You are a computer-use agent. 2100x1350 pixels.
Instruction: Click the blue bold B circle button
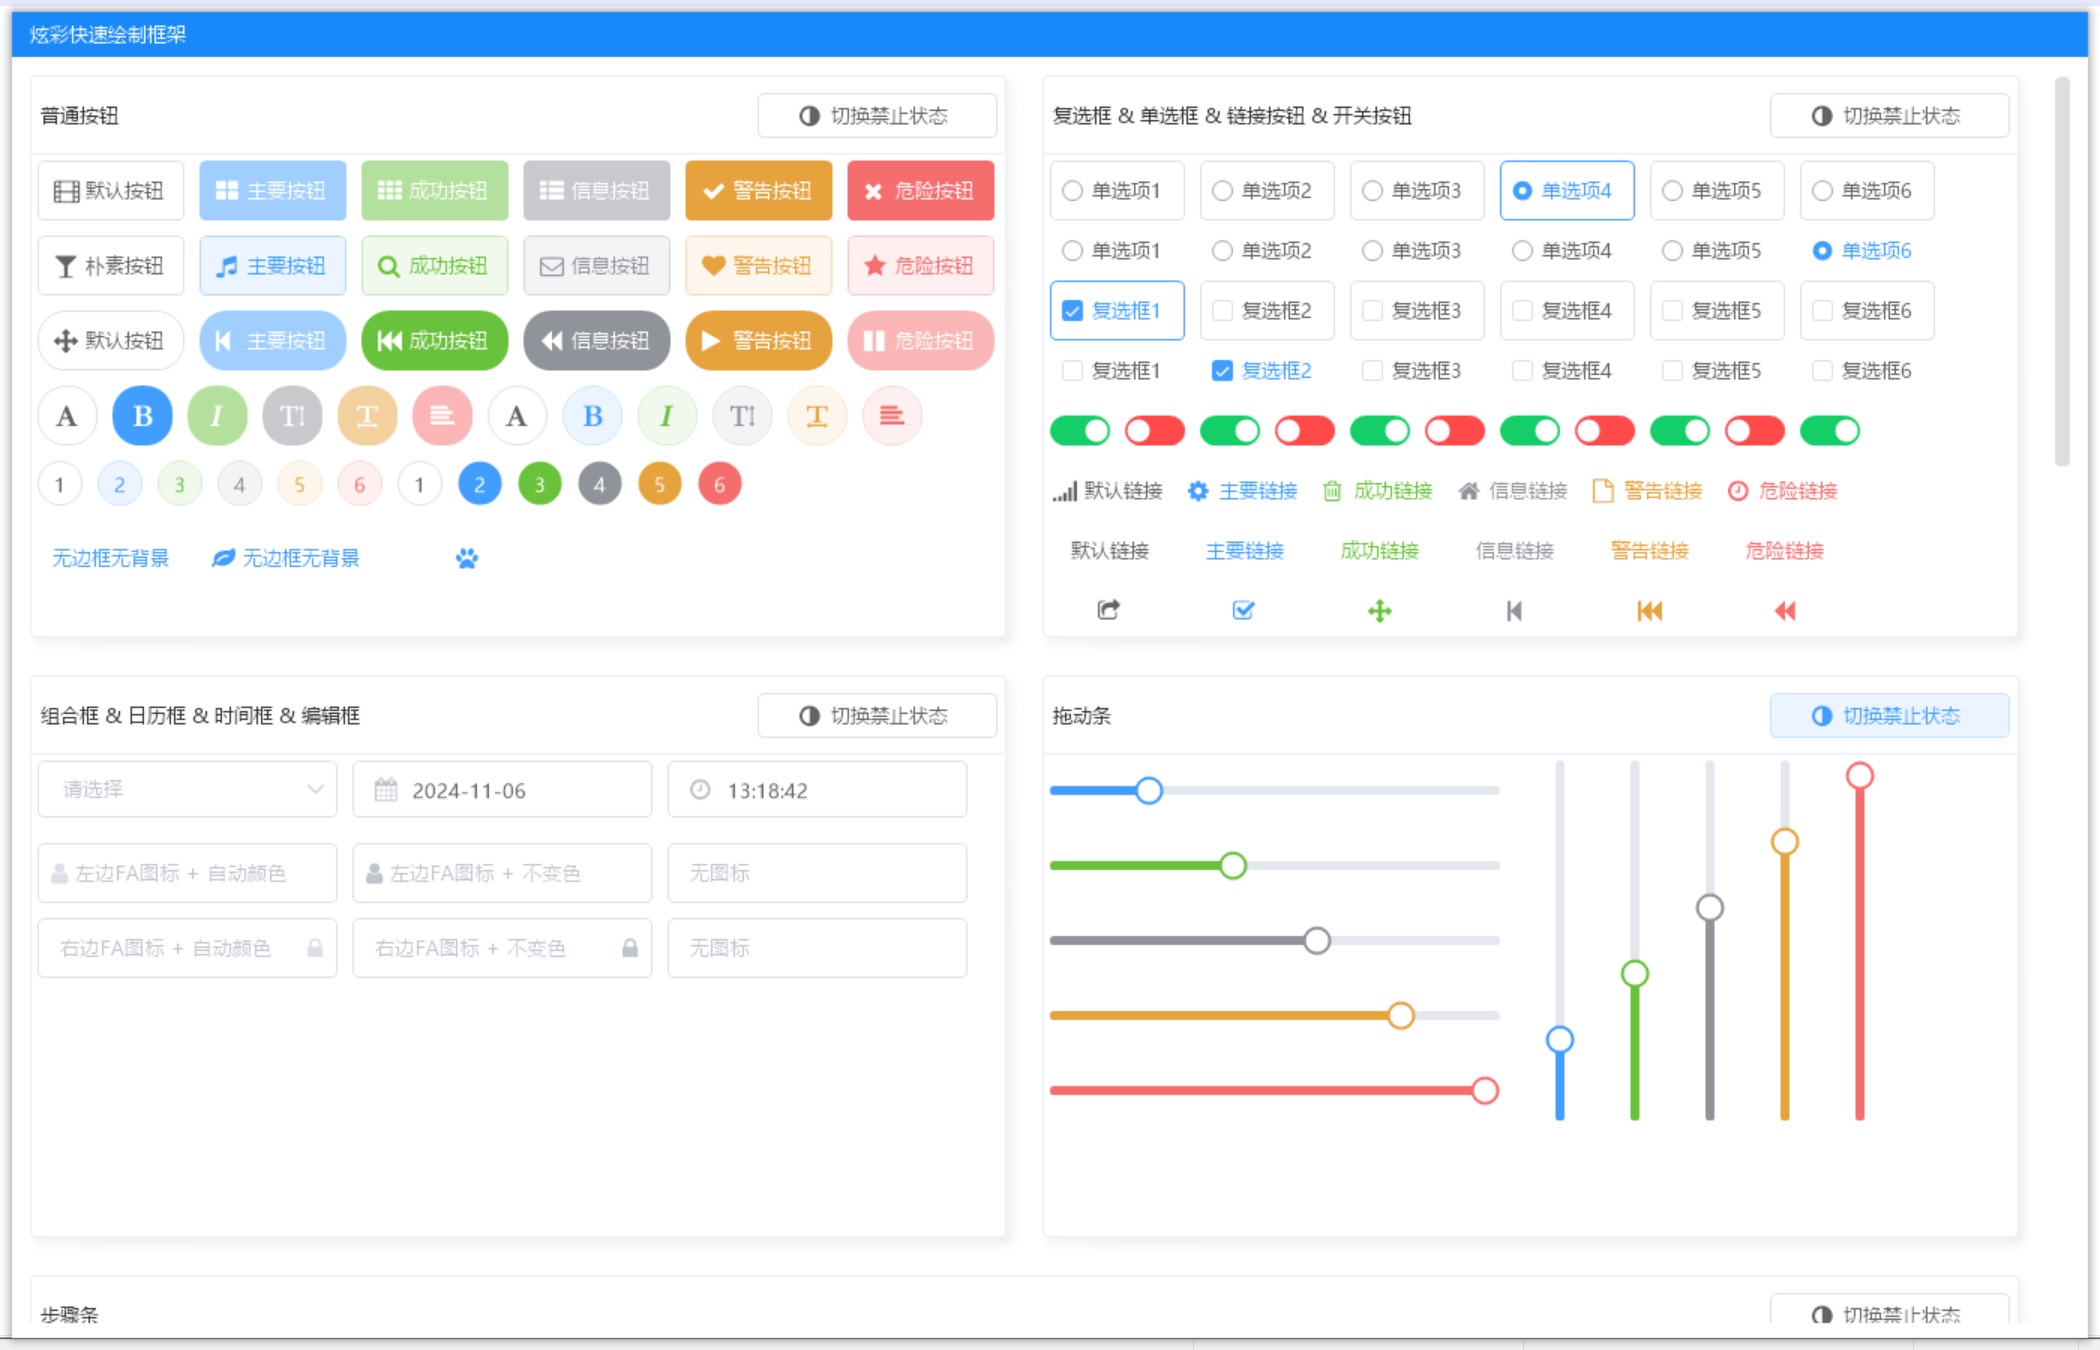[x=142, y=416]
